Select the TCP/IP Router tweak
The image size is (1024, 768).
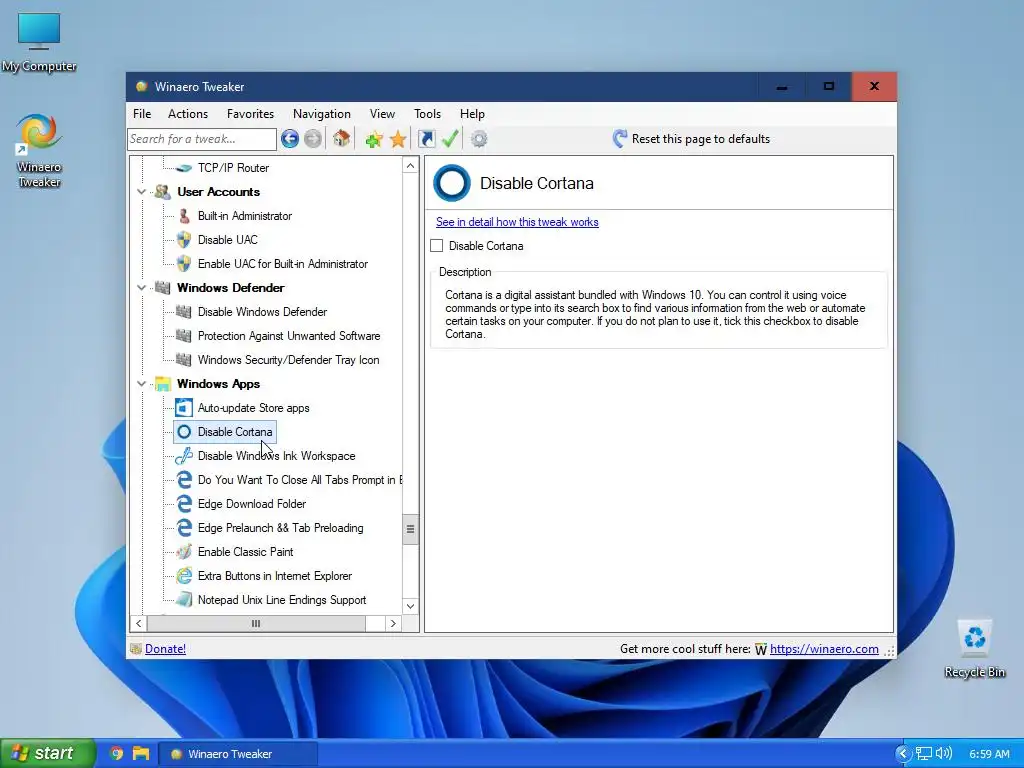pyautogui.click(x=233, y=168)
